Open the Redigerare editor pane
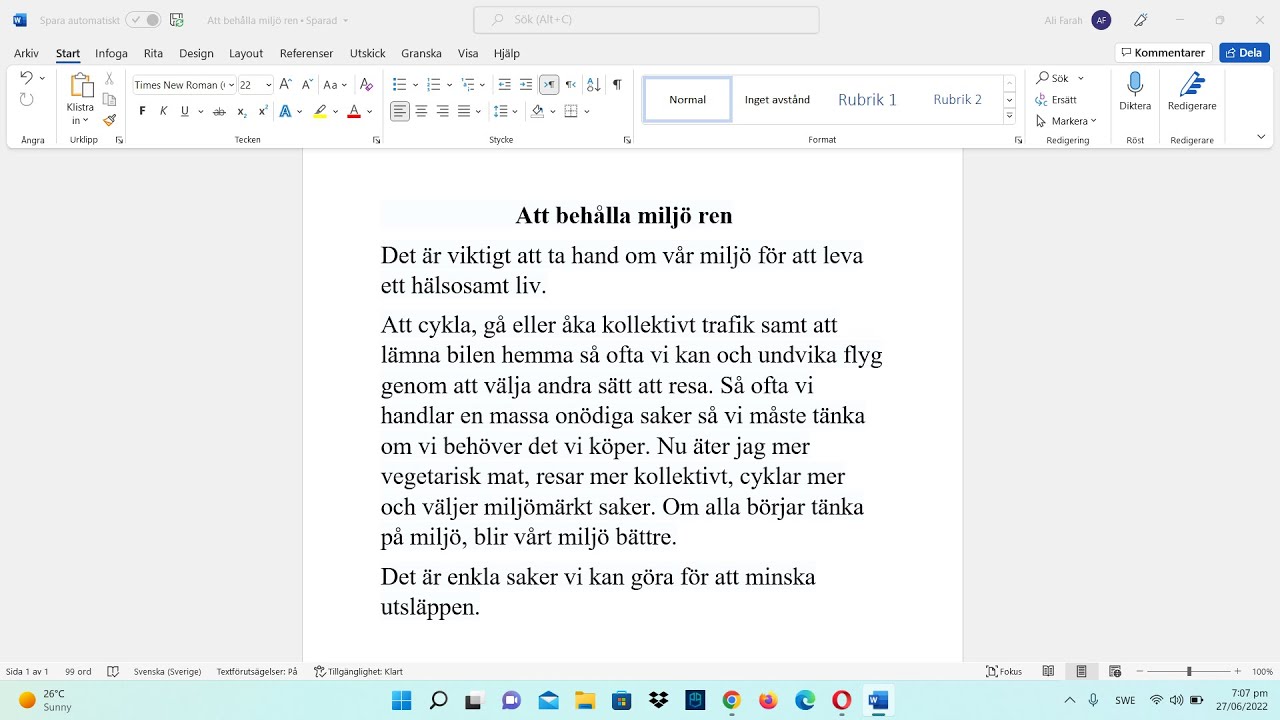 (1192, 92)
